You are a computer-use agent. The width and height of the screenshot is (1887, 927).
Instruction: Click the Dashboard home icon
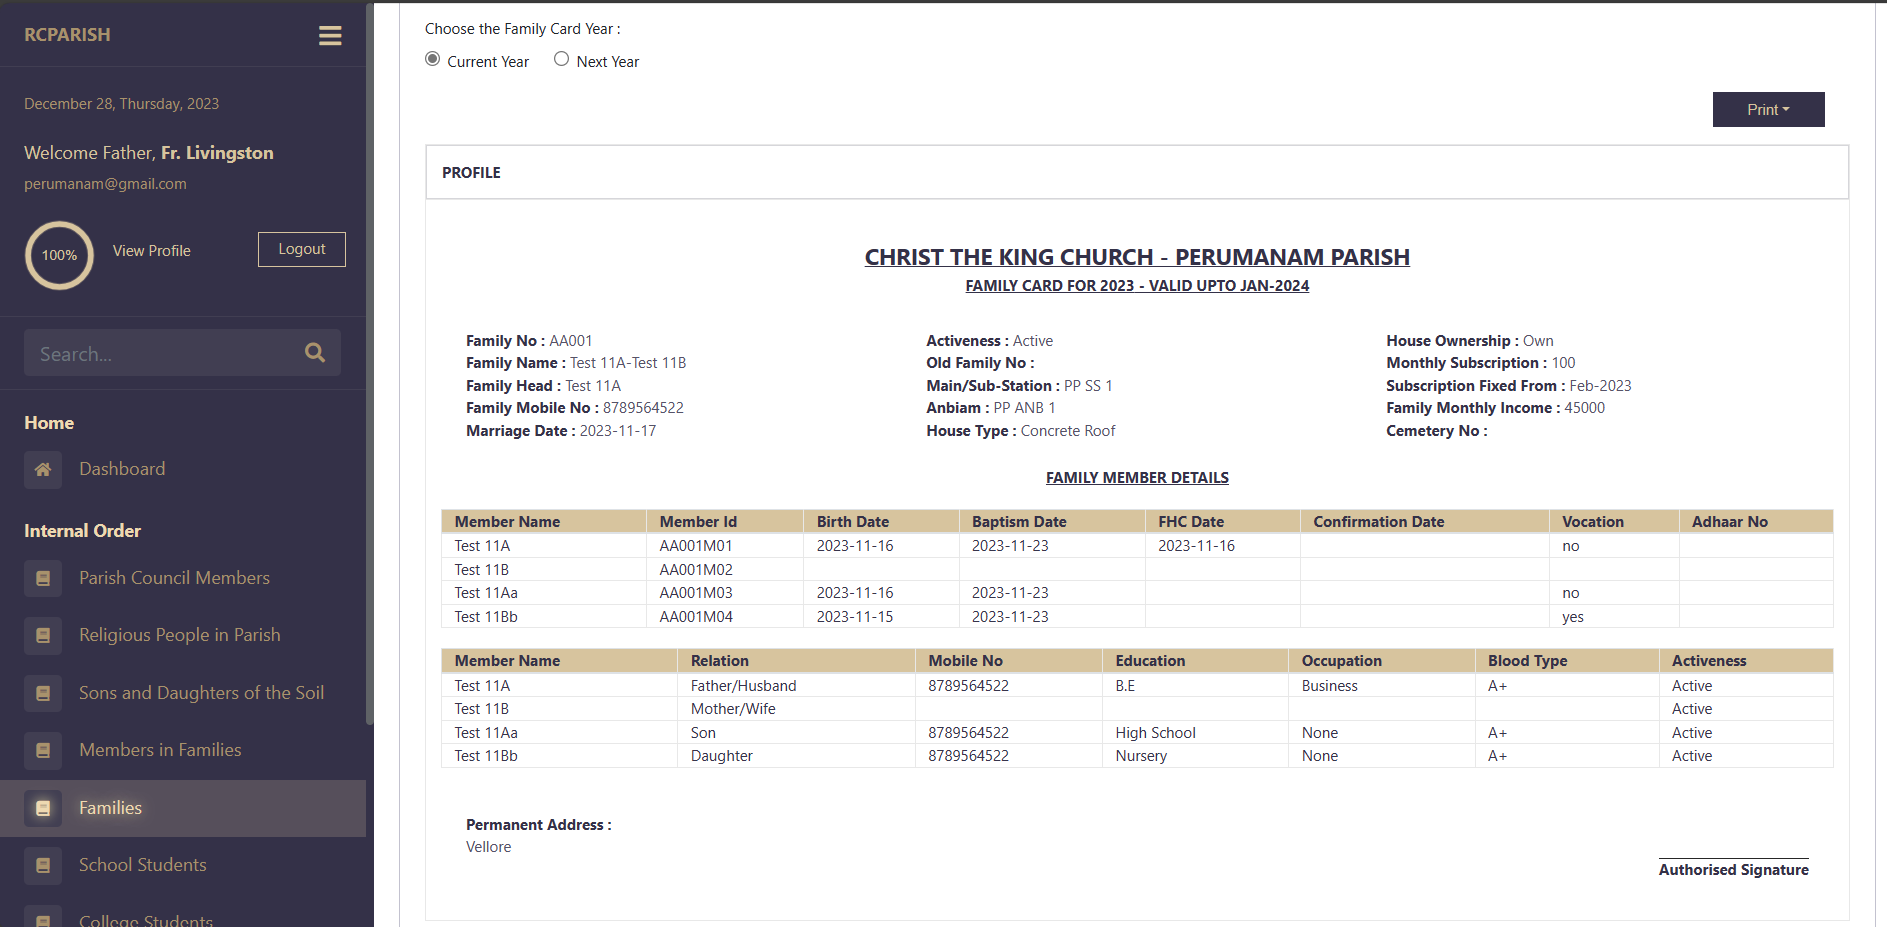coord(43,469)
